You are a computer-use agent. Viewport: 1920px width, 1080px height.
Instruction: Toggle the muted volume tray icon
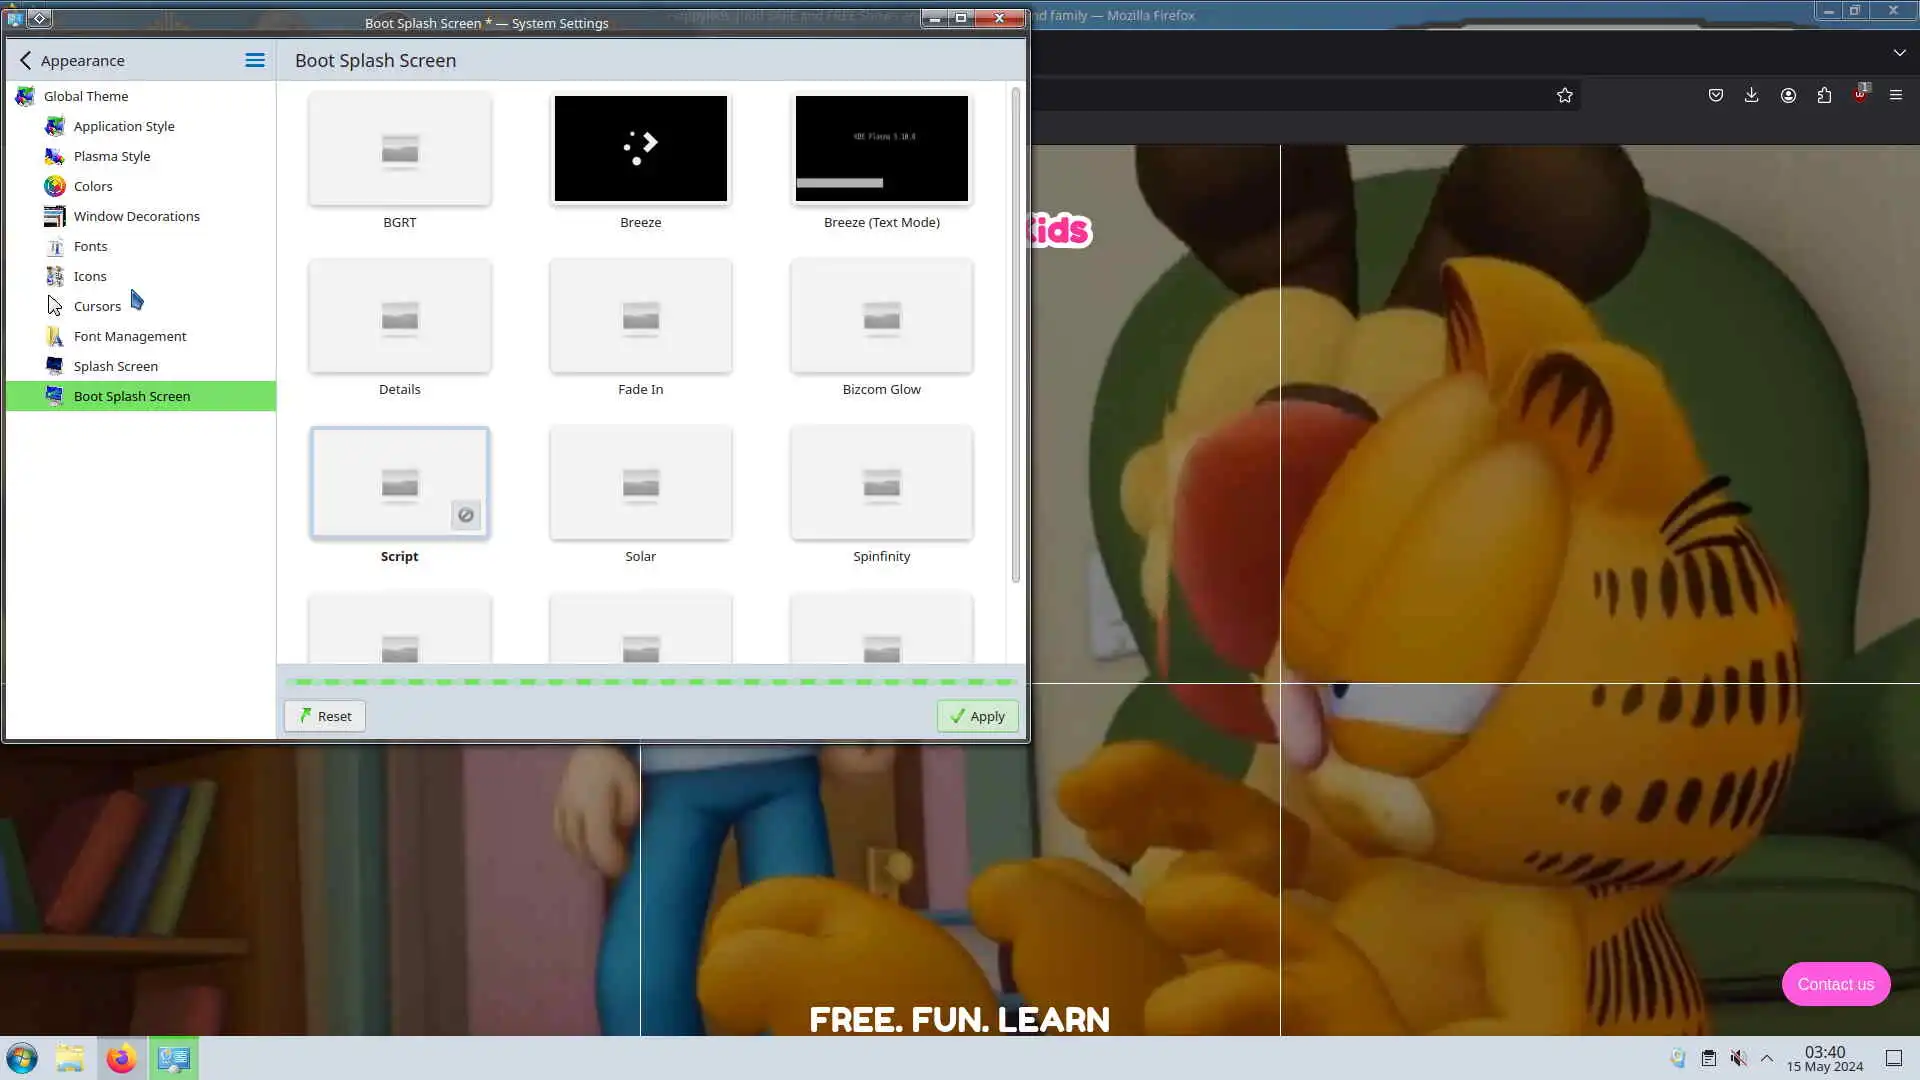1739,1058
